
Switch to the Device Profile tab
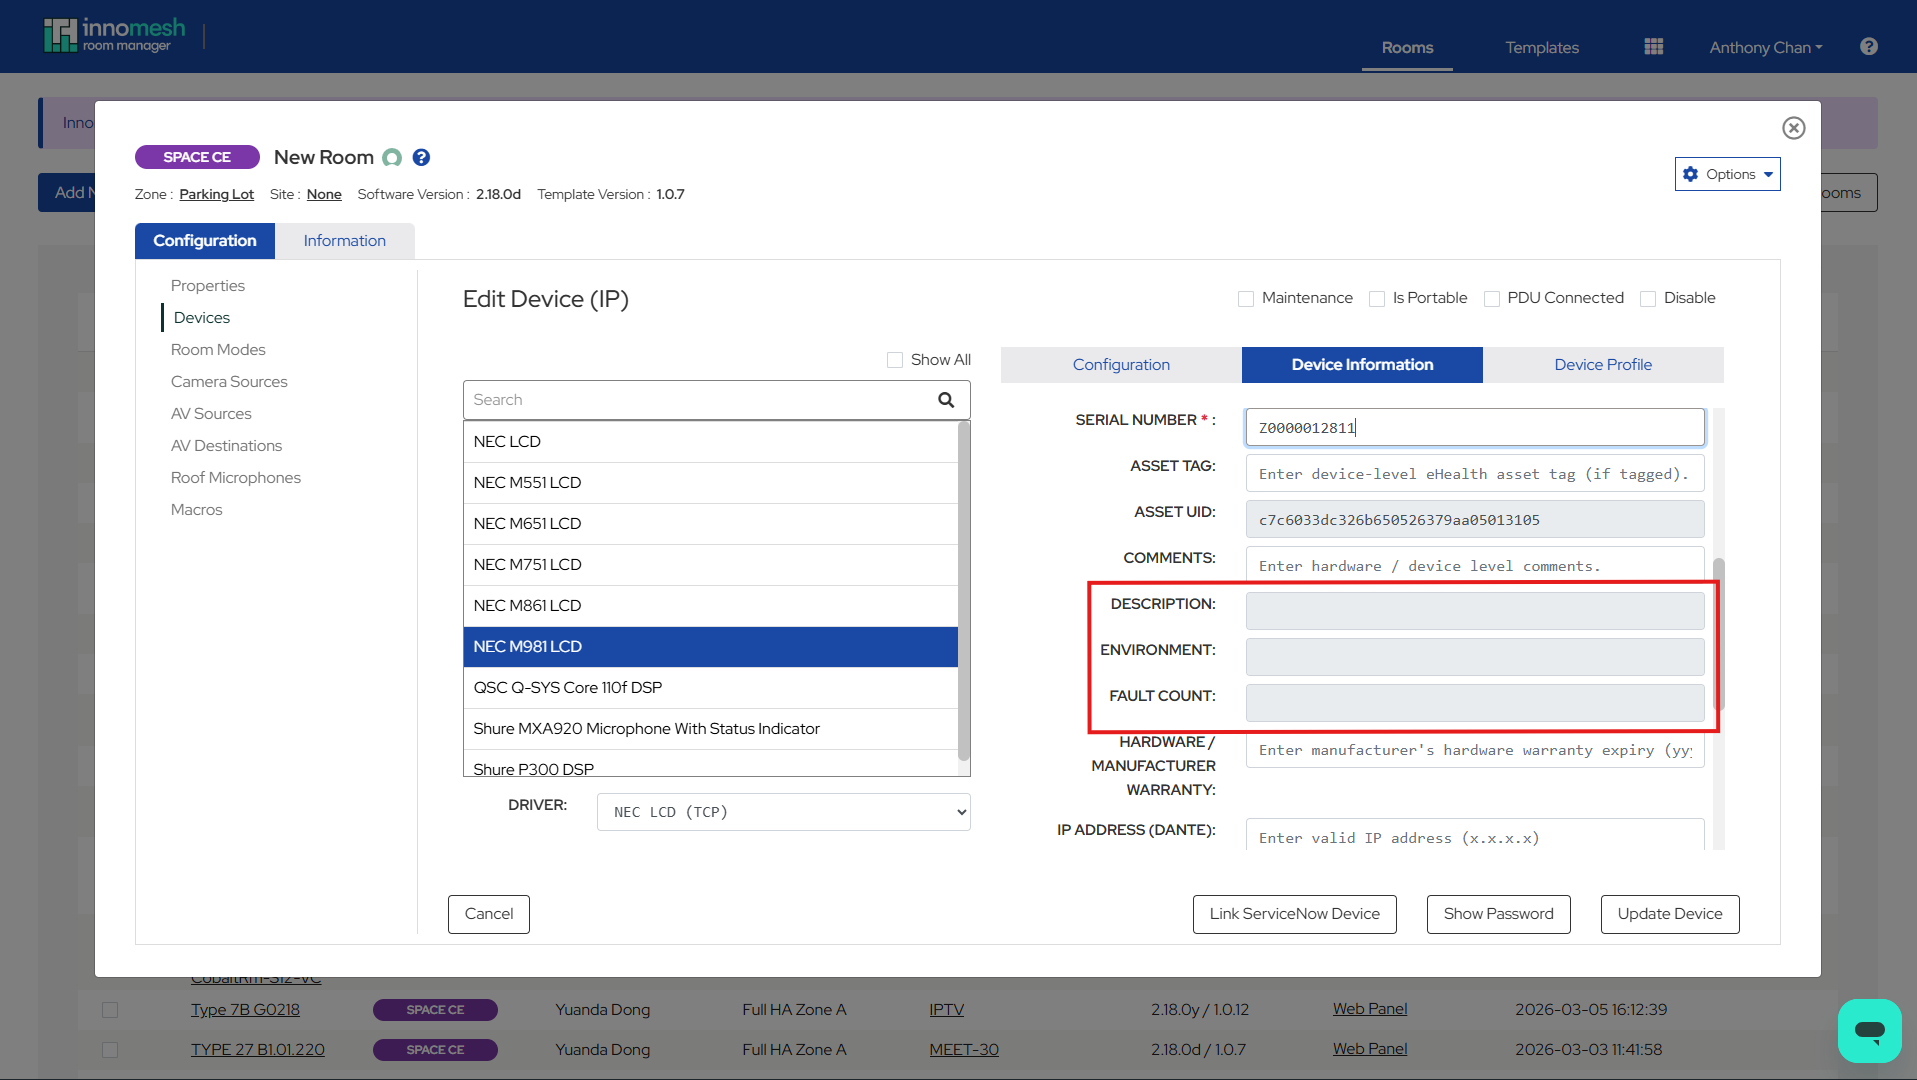pos(1603,364)
